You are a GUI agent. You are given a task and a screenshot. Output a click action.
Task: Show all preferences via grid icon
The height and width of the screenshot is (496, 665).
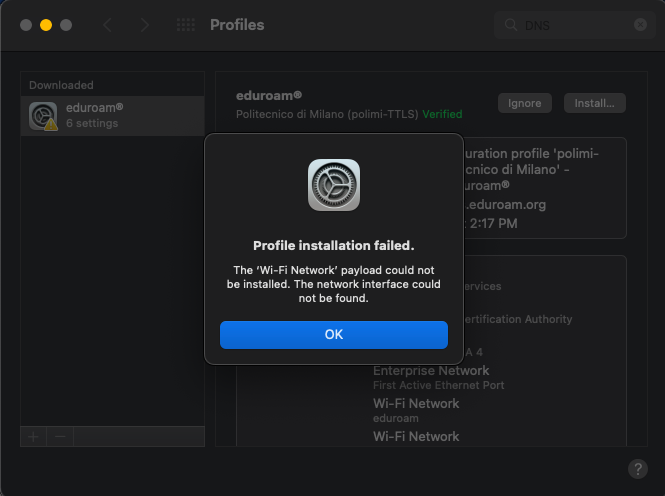coord(186,25)
